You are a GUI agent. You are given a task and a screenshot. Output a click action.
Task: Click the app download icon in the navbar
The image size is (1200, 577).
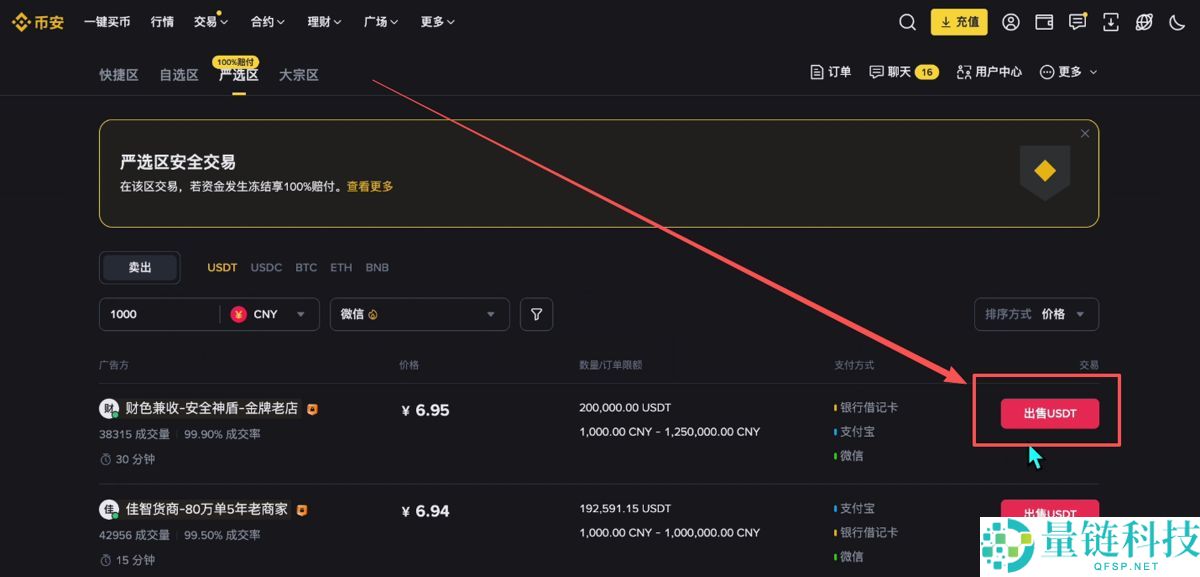1110,21
